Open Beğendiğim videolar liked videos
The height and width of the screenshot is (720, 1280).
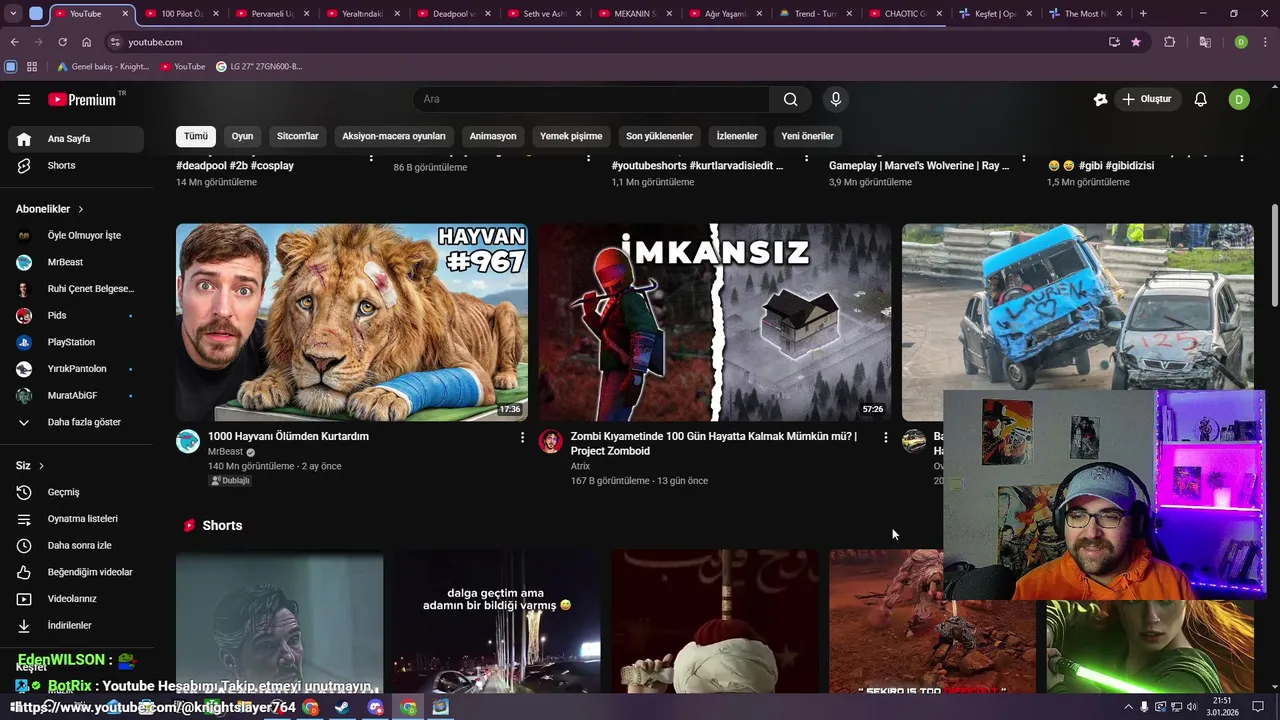pyautogui.click(x=76, y=572)
